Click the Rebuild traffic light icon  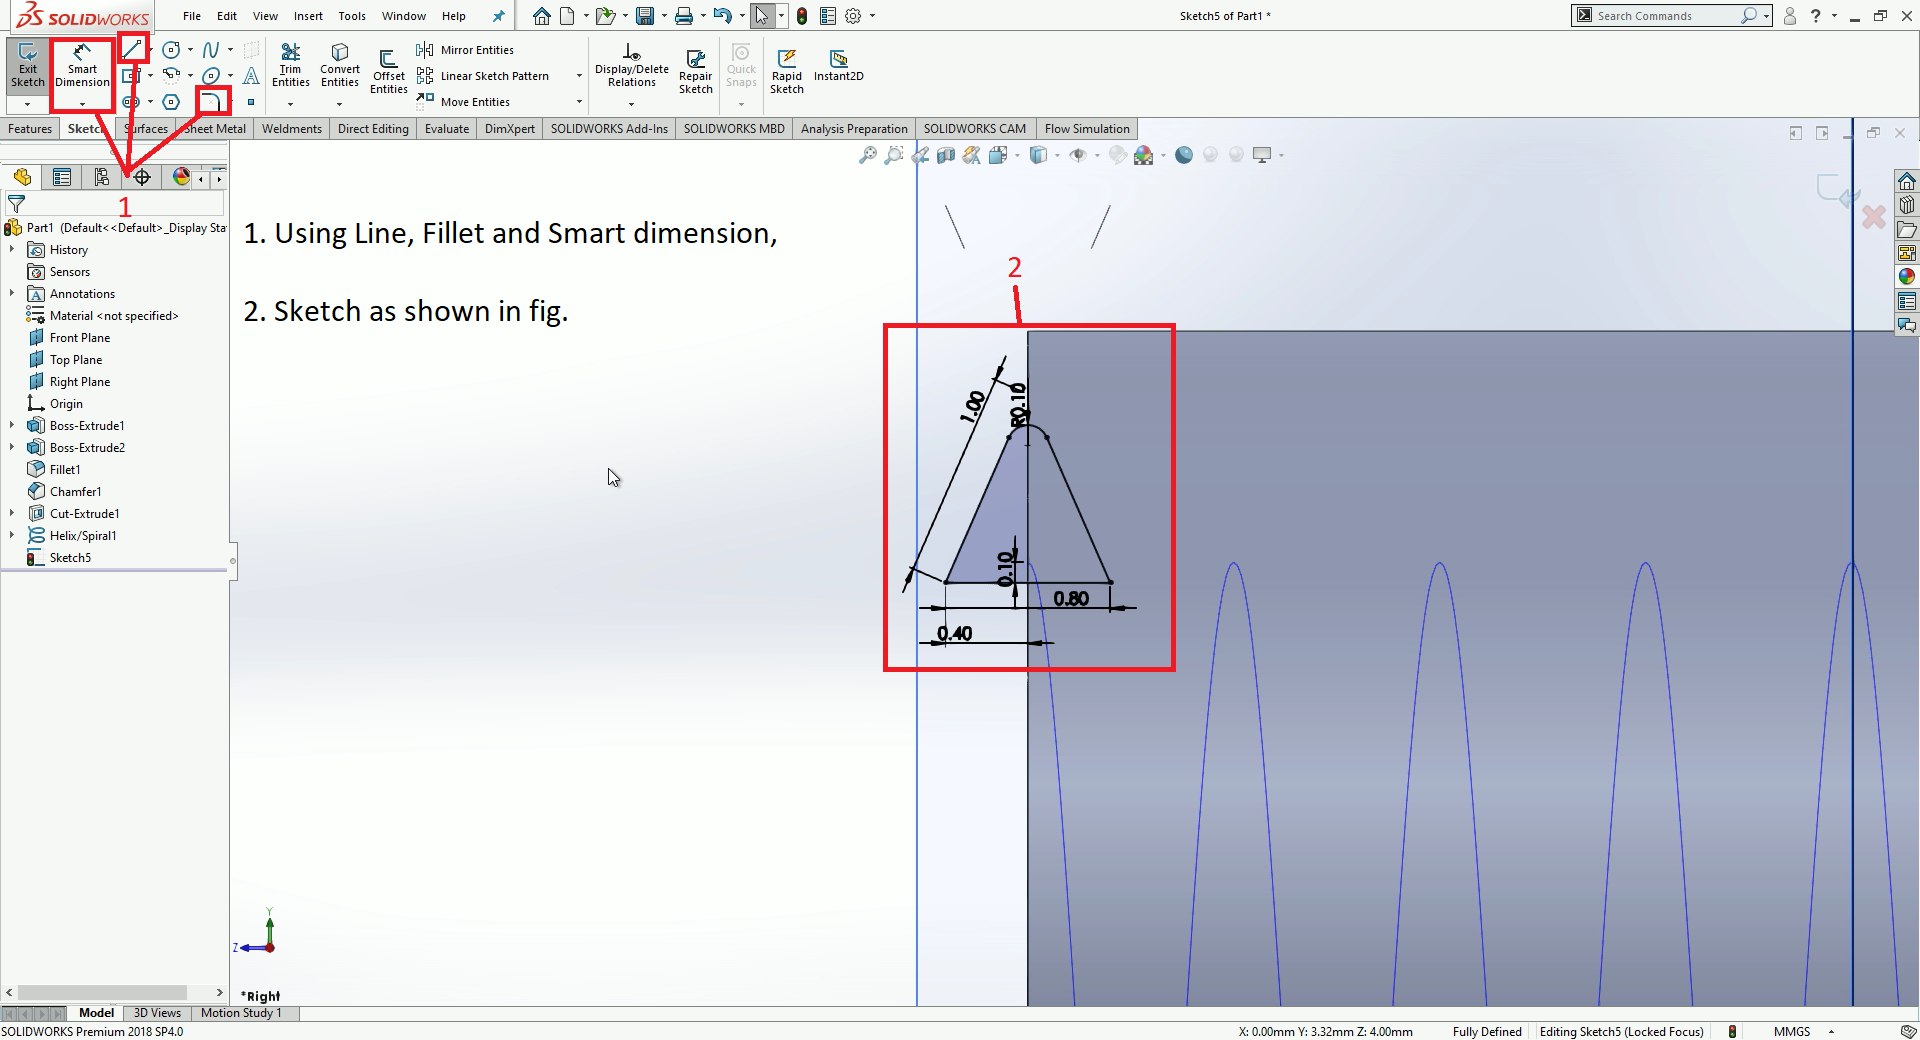802,16
